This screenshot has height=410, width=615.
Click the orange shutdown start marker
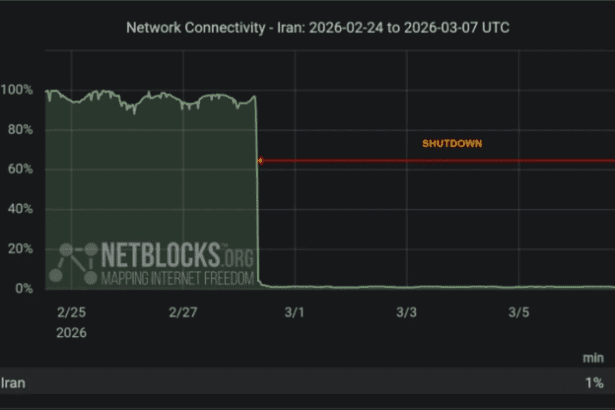[x=260, y=160]
